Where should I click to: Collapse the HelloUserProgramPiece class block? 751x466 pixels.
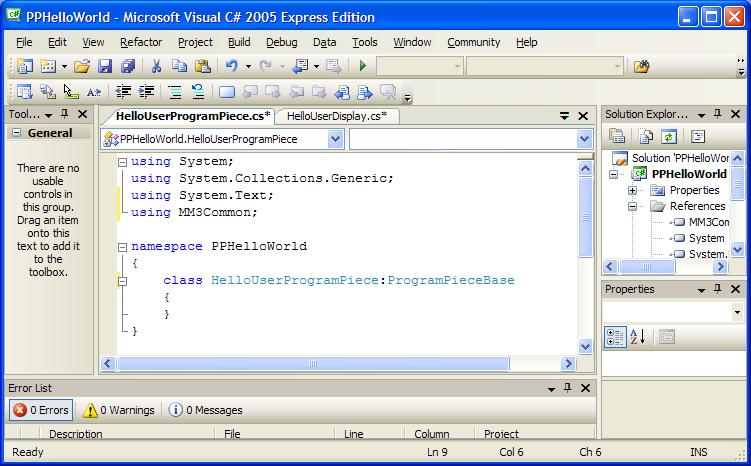(122, 281)
